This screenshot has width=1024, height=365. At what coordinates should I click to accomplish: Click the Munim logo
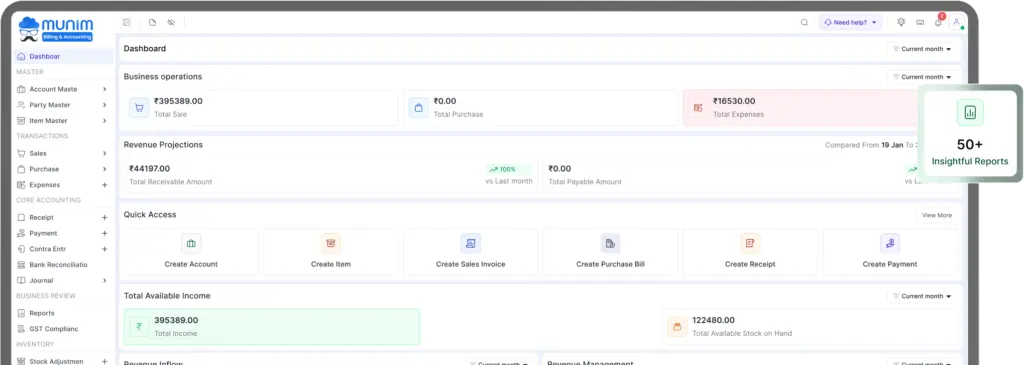tap(56, 29)
